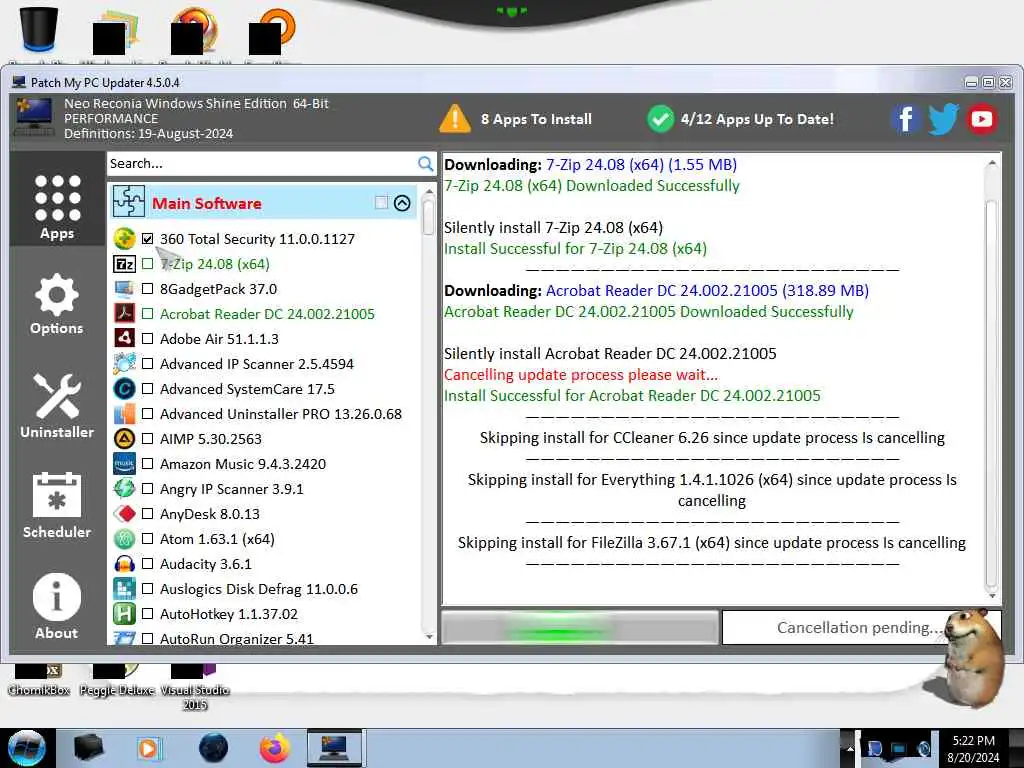Click the Advanced SystemCare icon

tap(124, 389)
